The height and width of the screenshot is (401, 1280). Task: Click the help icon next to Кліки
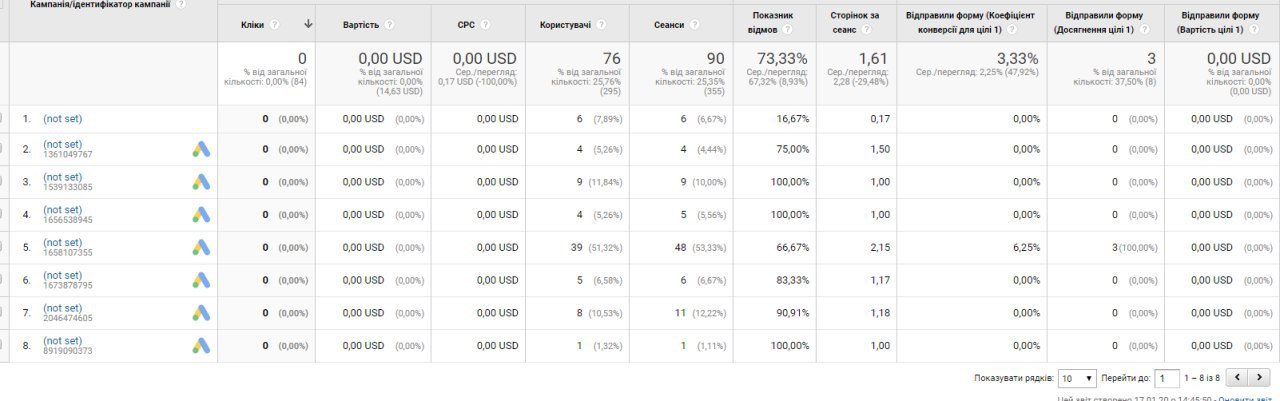(x=275, y=24)
